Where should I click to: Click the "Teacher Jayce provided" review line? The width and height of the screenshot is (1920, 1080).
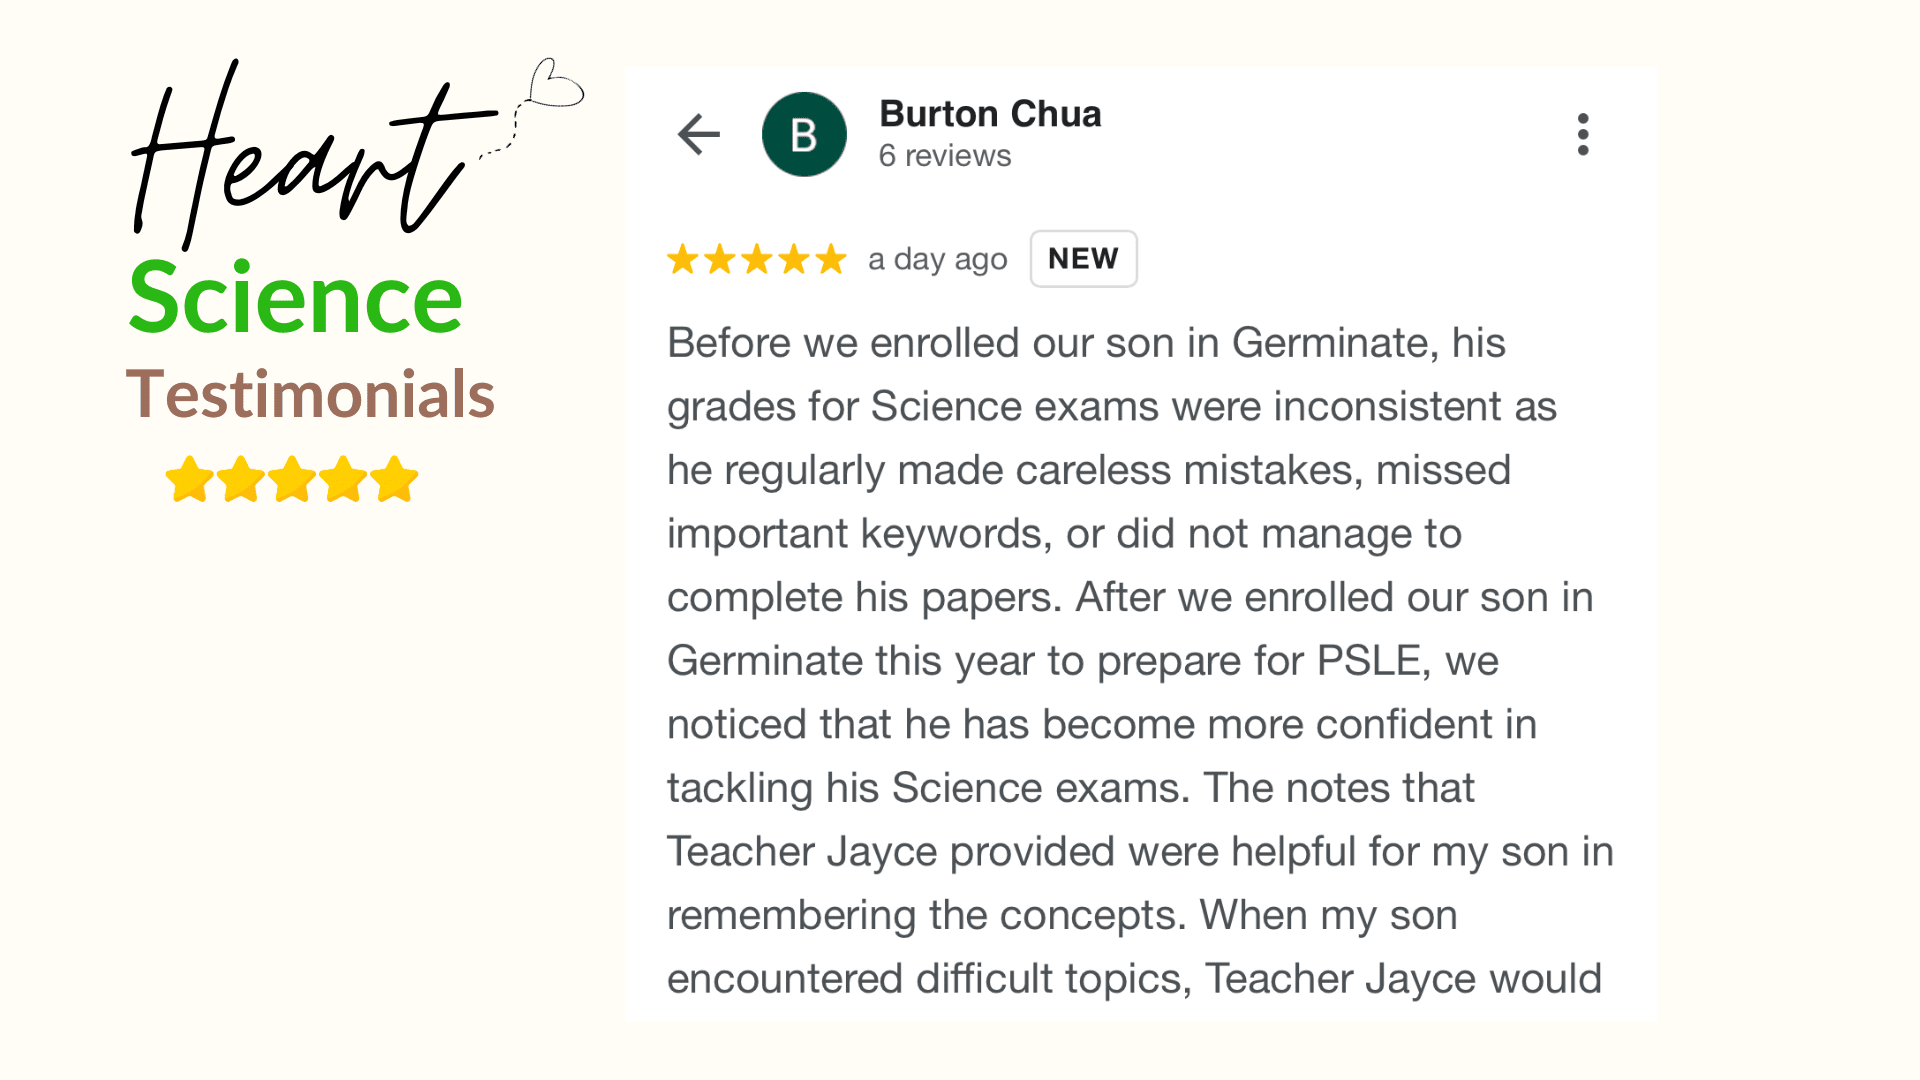click(x=1140, y=852)
